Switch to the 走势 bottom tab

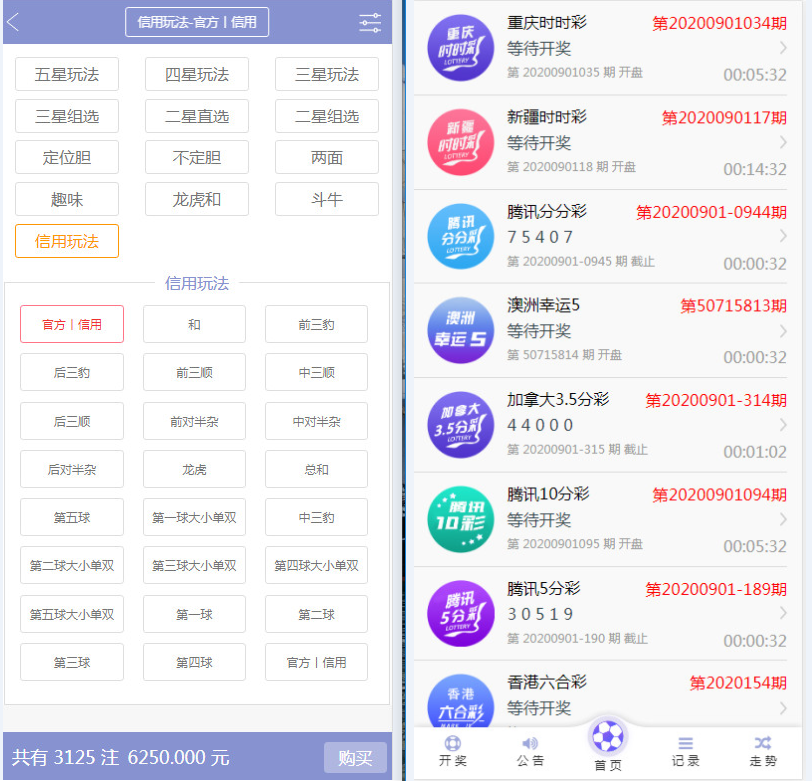coord(763,751)
